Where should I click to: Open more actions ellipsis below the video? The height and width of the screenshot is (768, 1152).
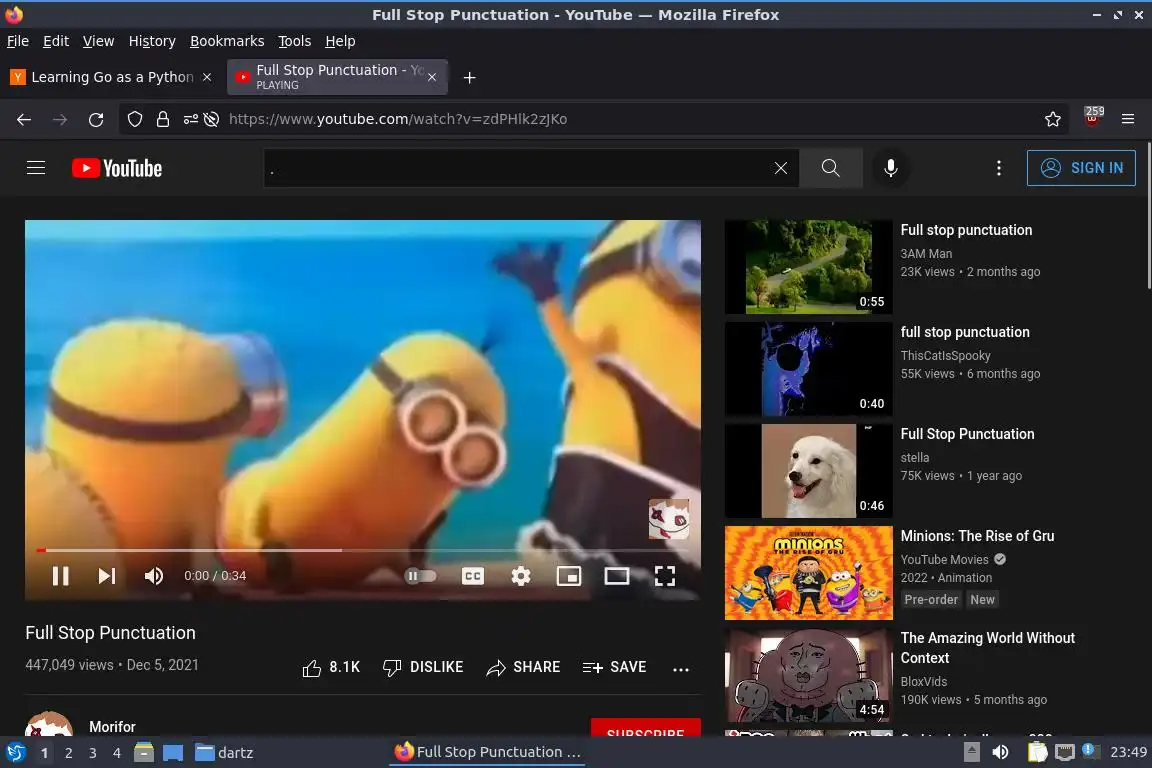(681, 669)
